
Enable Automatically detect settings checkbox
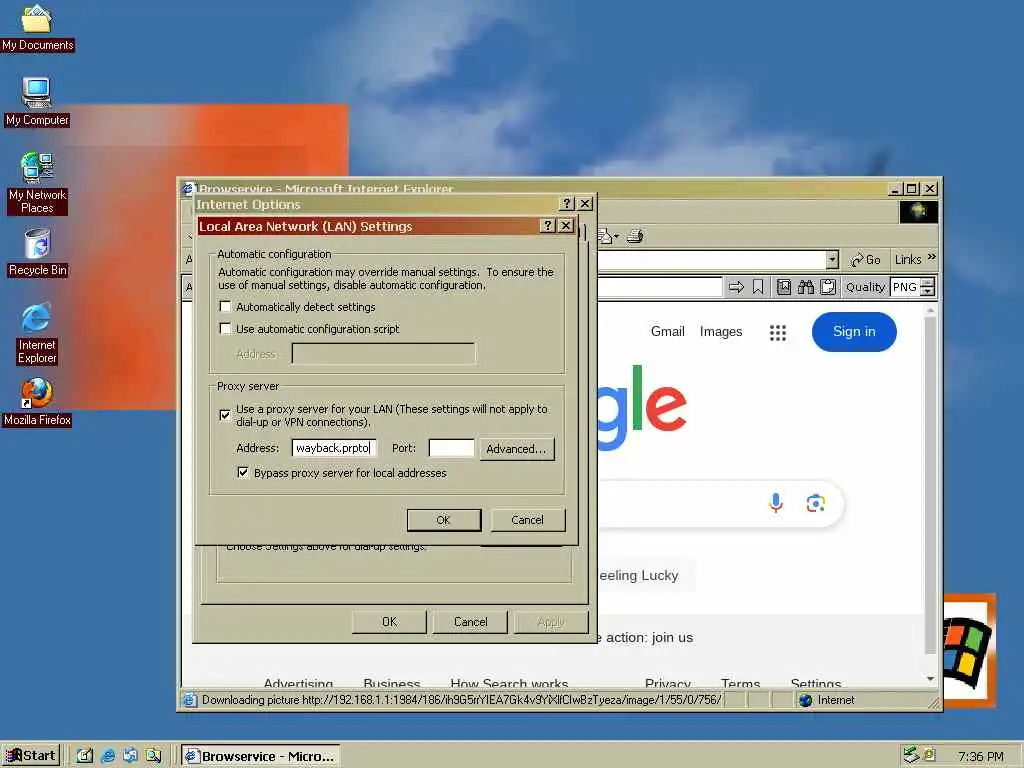225,306
